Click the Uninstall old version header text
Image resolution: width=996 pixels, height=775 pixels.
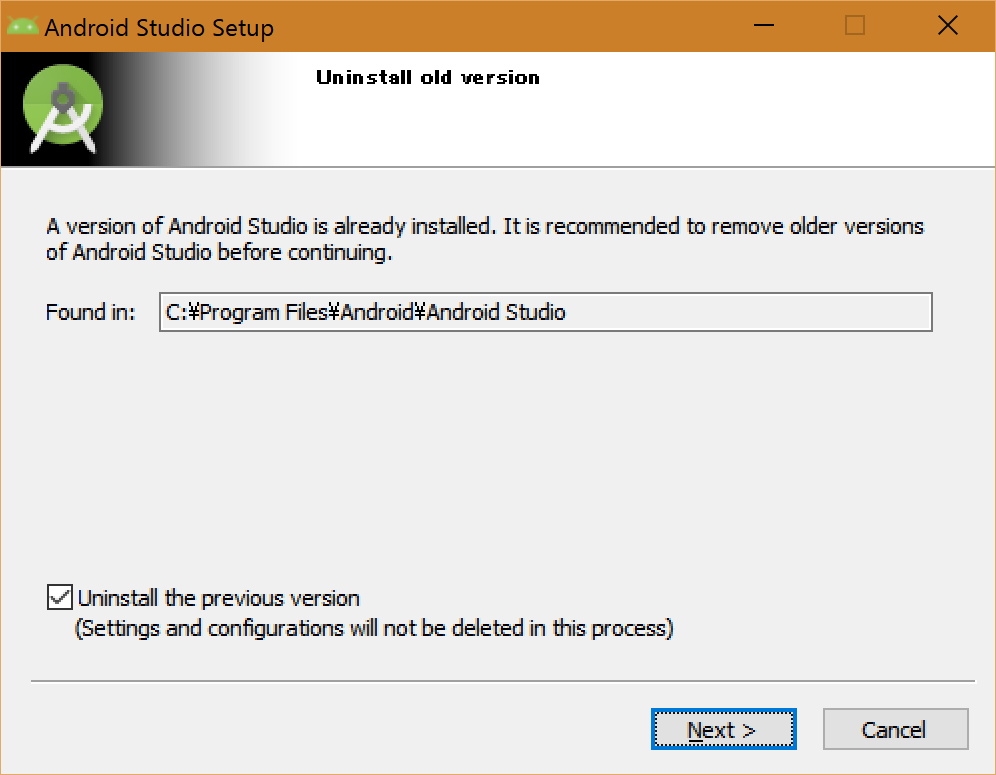click(428, 77)
